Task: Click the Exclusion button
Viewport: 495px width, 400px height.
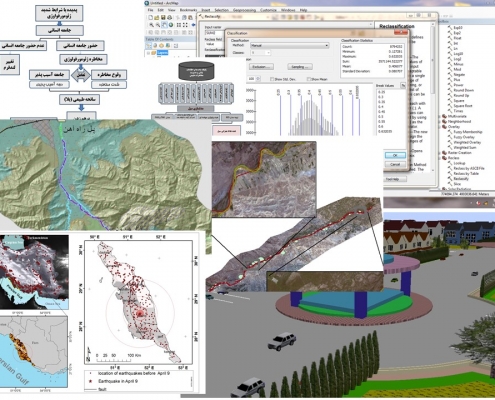Action: click(x=261, y=67)
